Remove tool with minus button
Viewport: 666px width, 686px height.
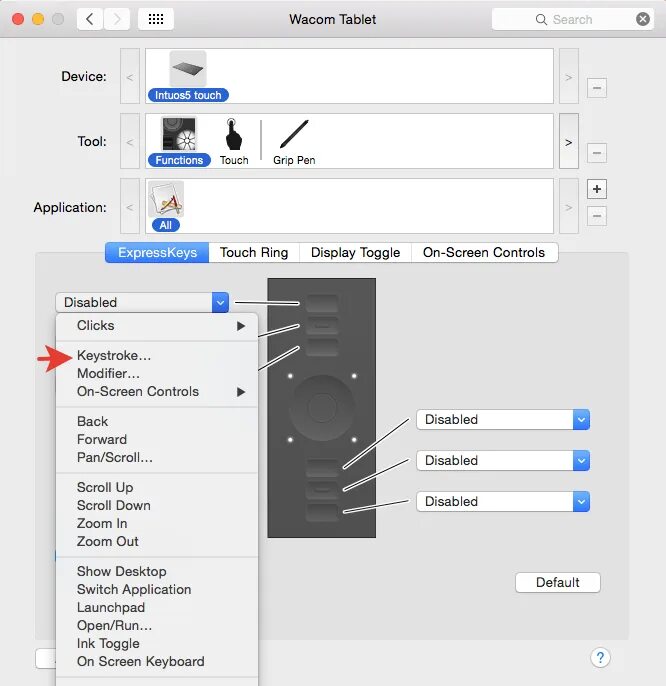(596, 153)
